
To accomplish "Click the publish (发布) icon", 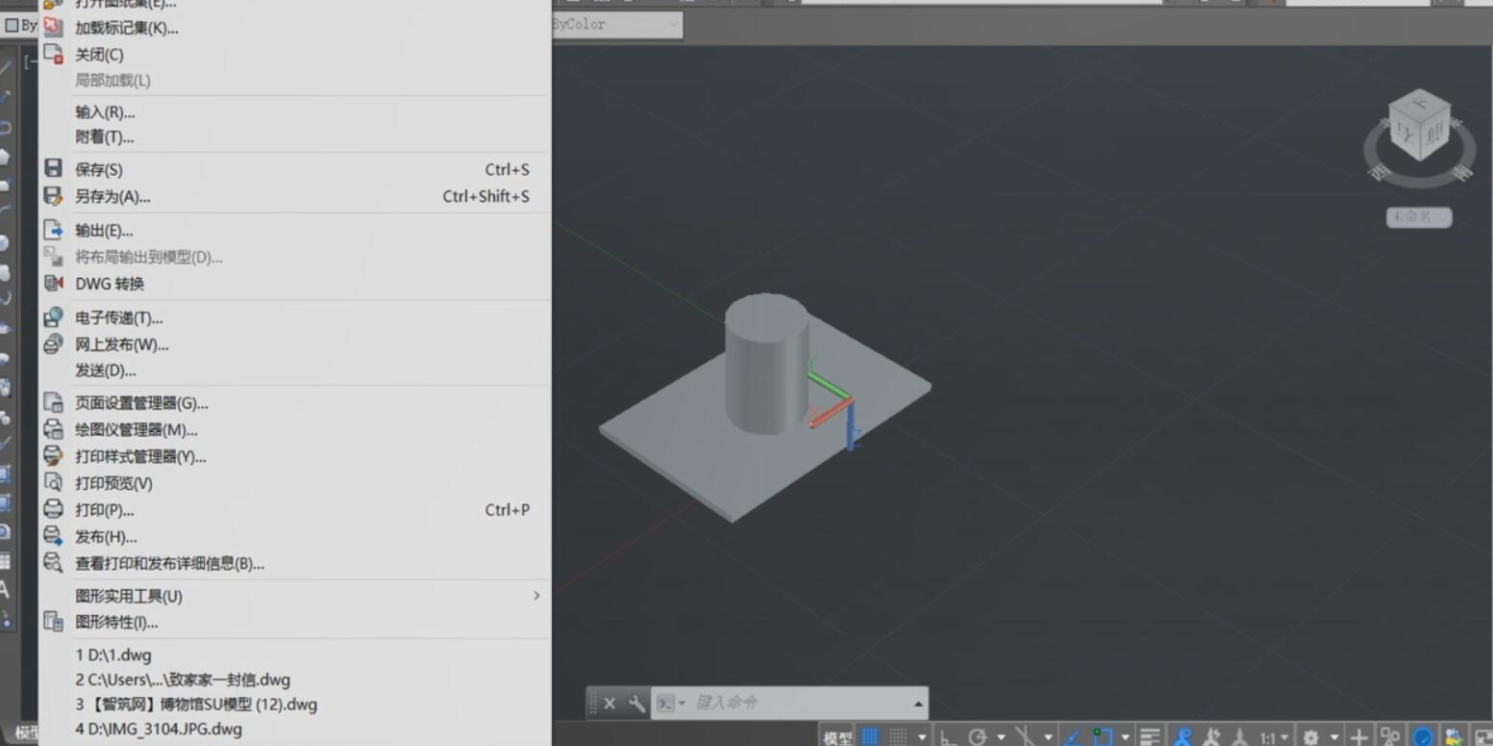I will [x=53, y=536].
